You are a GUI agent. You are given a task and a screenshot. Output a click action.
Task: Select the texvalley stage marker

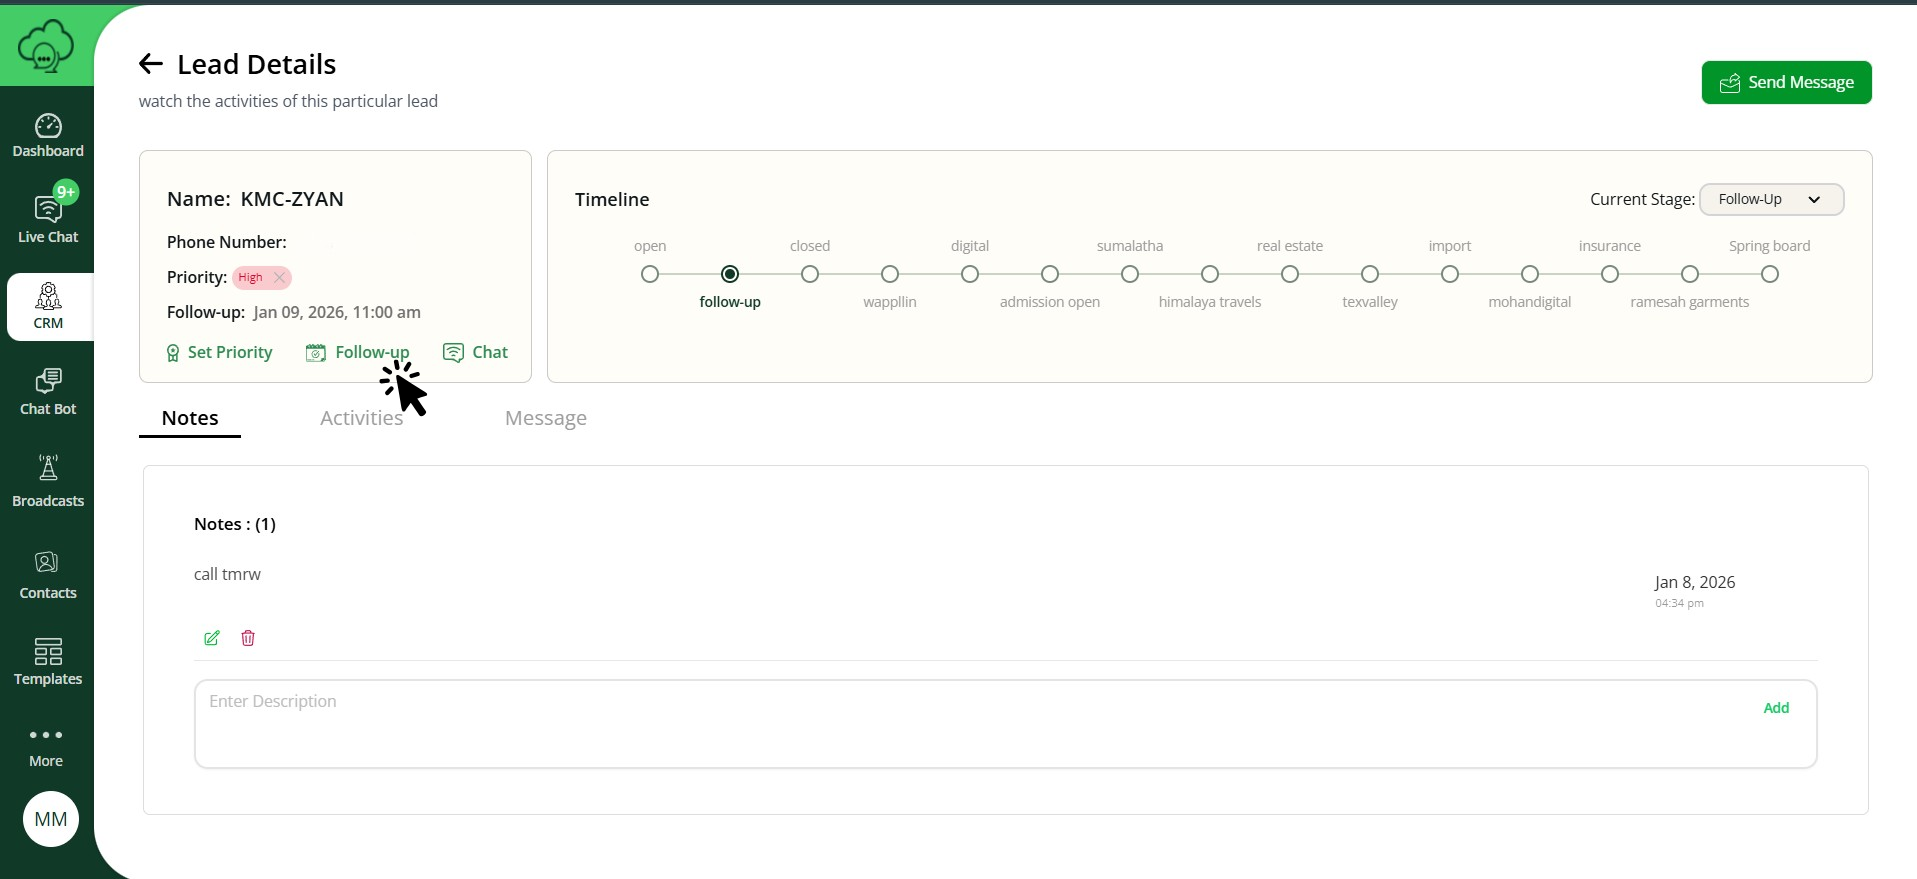(1370, 274)
